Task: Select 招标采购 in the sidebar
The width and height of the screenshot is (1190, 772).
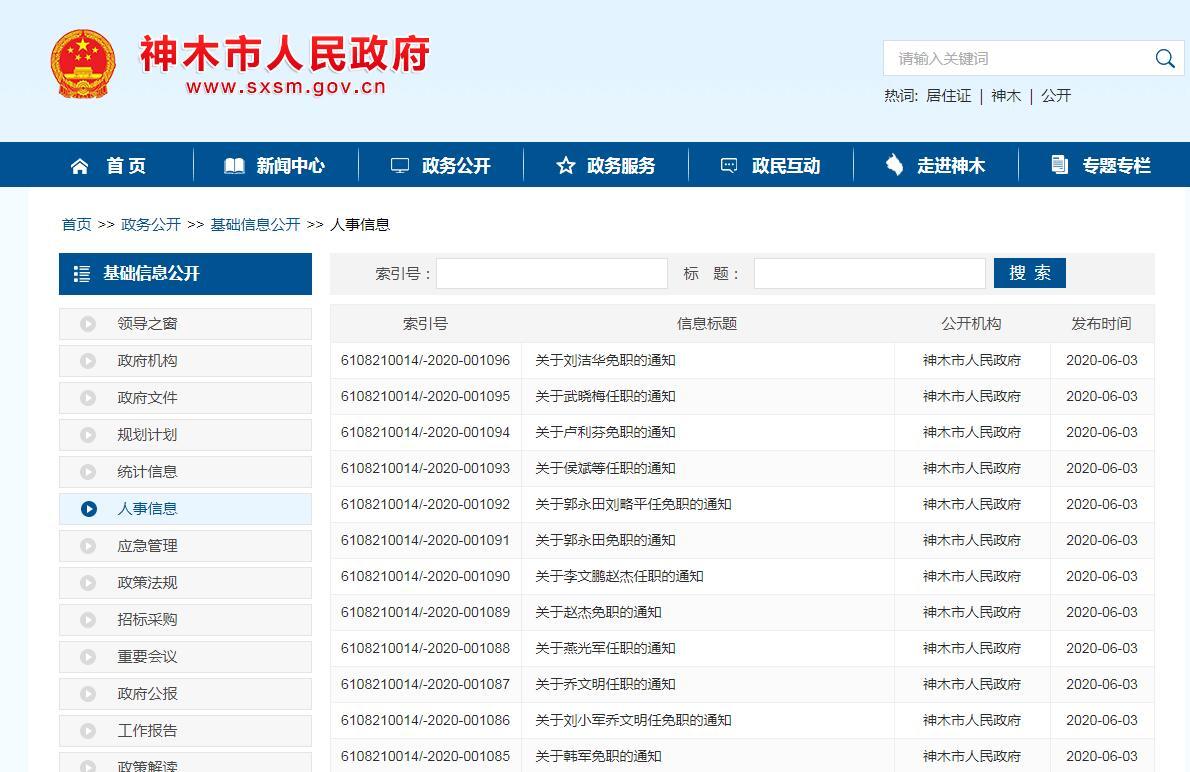Action: pos(185,620)
